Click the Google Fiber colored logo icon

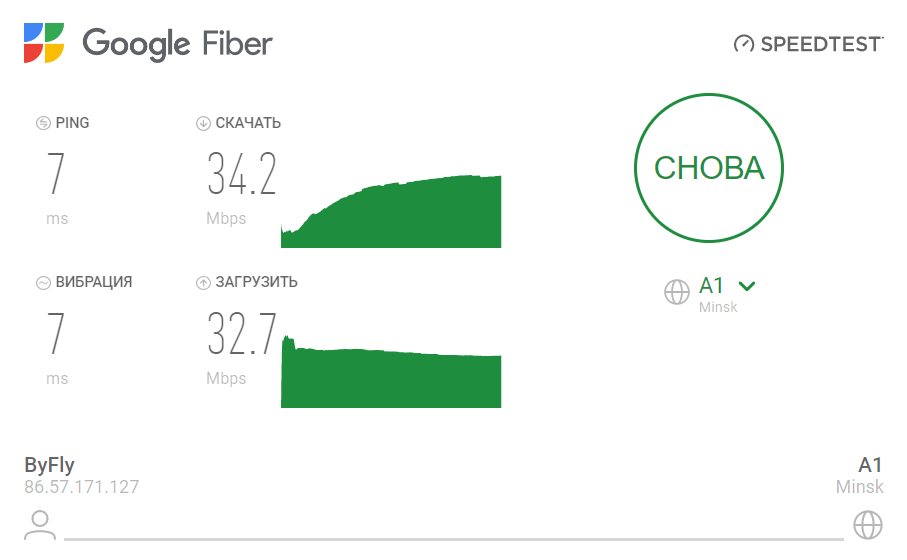[45, 43]
